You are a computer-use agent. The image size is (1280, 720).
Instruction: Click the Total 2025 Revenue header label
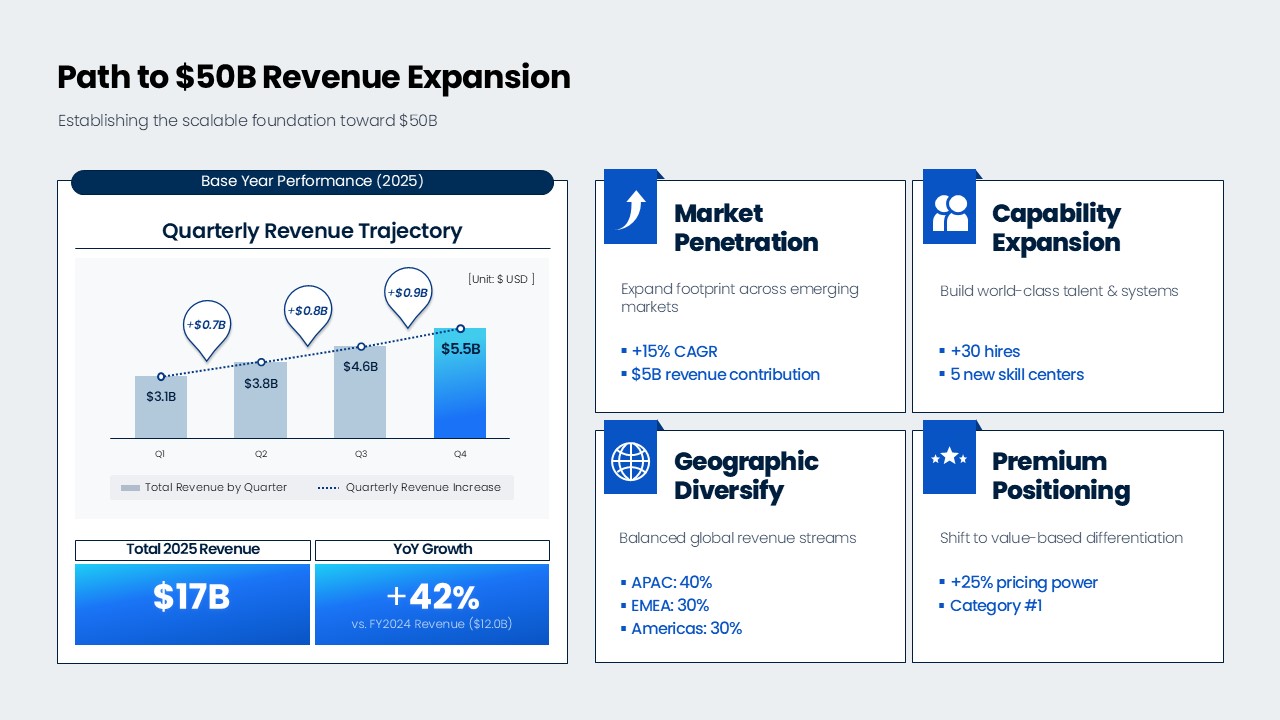(x=193, y=550)
